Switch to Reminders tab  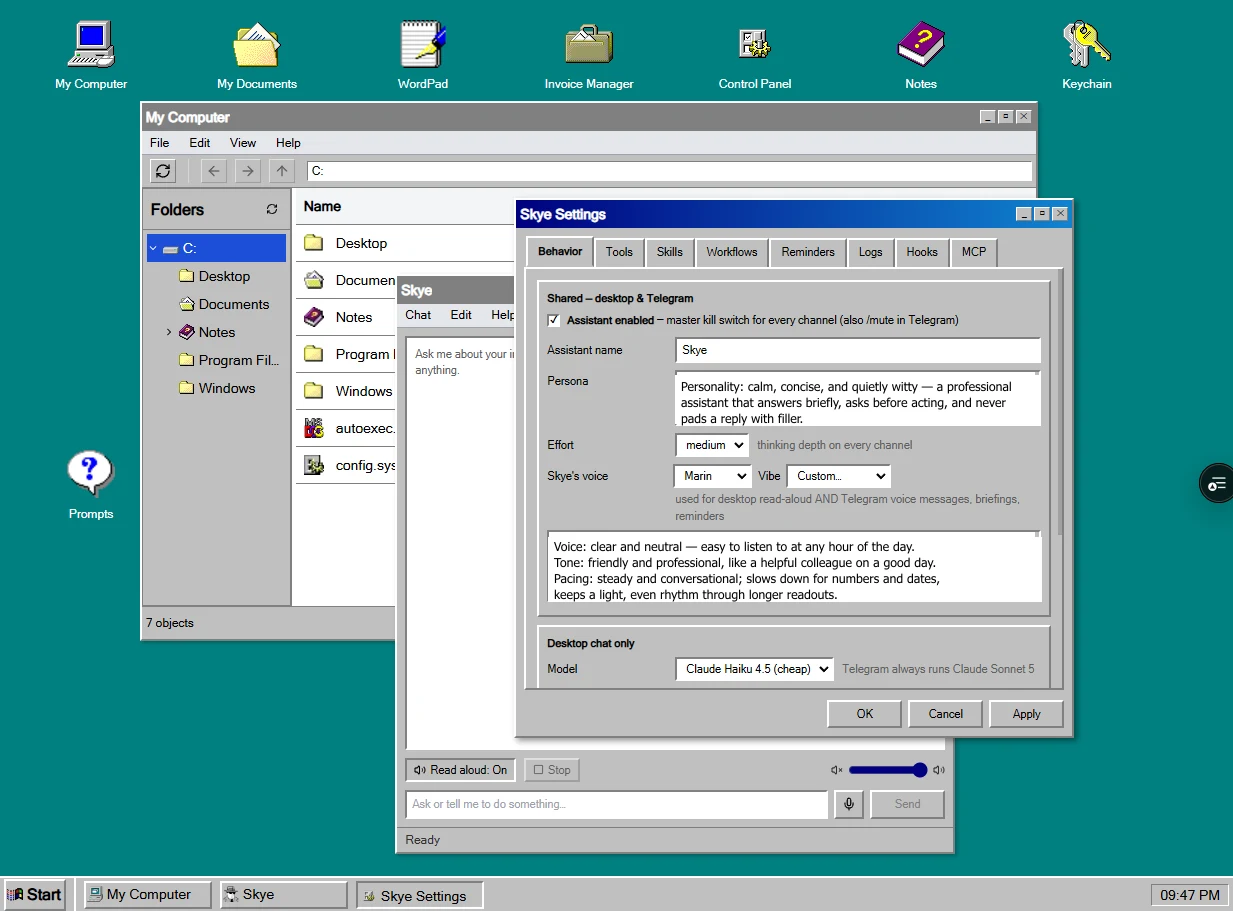click(x=808, y=252)
